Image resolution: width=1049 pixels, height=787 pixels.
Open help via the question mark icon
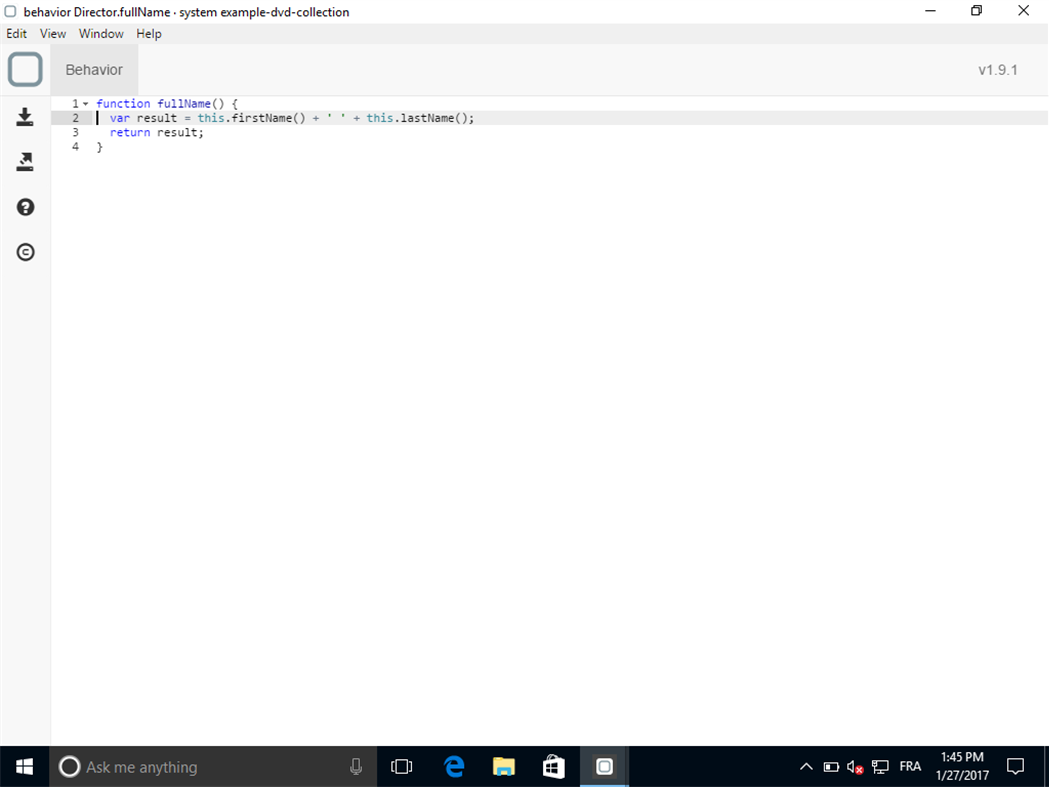(24, 207)
